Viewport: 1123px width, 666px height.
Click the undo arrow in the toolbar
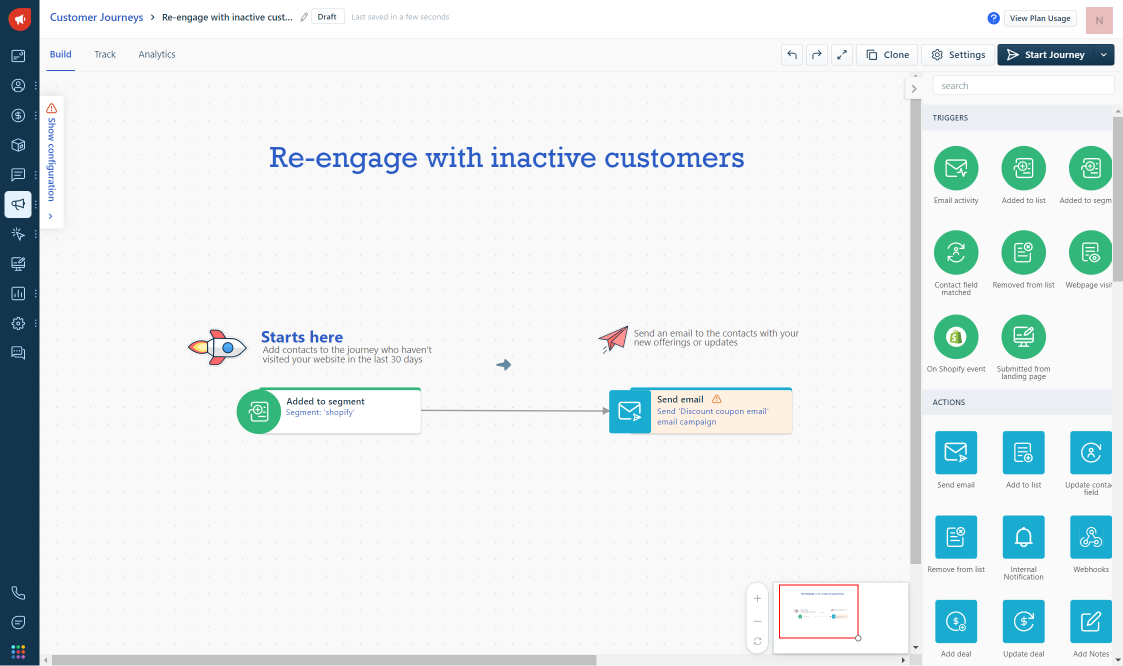click(792, 55)
